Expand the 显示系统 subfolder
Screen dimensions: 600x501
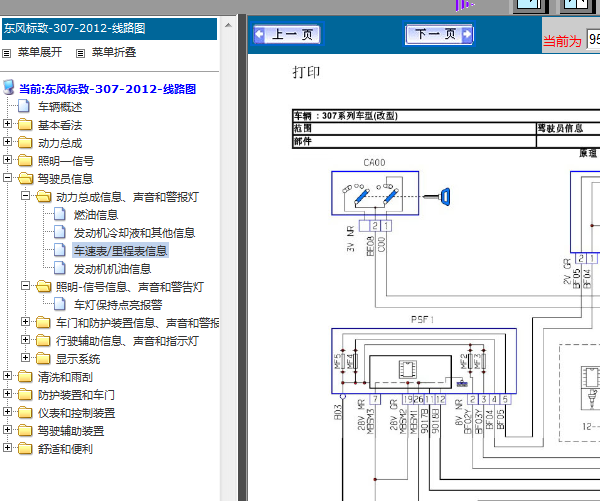click(25, 357)
